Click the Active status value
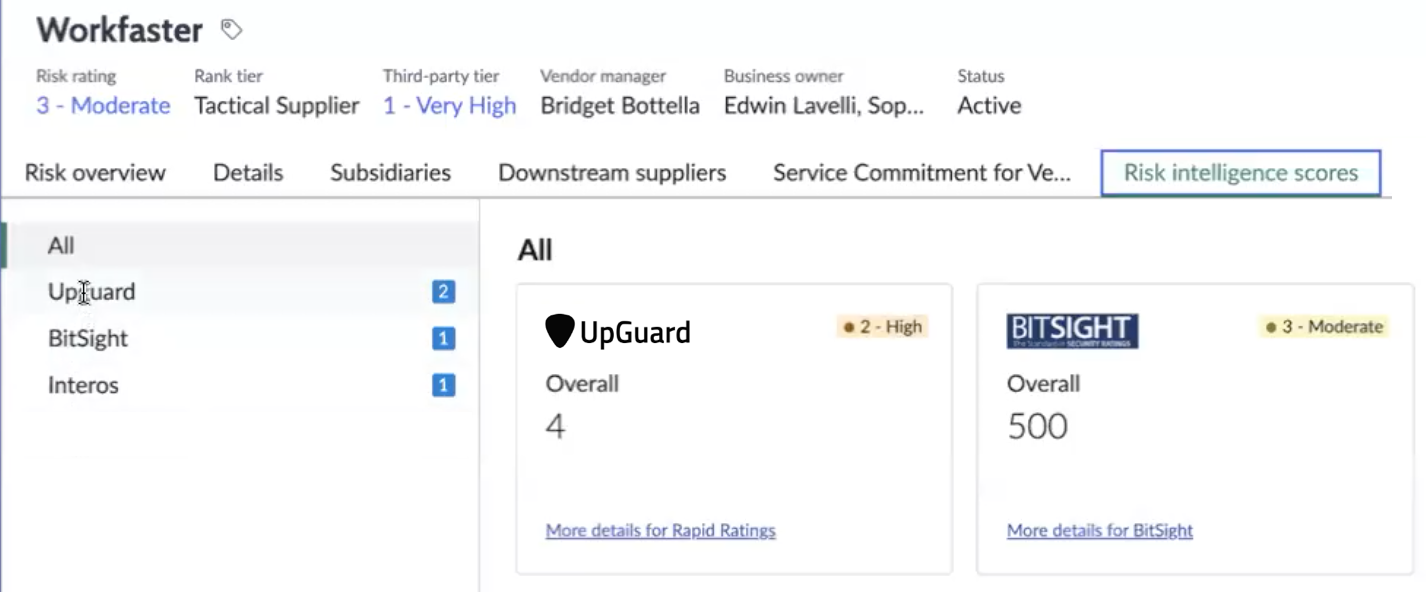1426x594 pixels. click(x=989, y=106)
